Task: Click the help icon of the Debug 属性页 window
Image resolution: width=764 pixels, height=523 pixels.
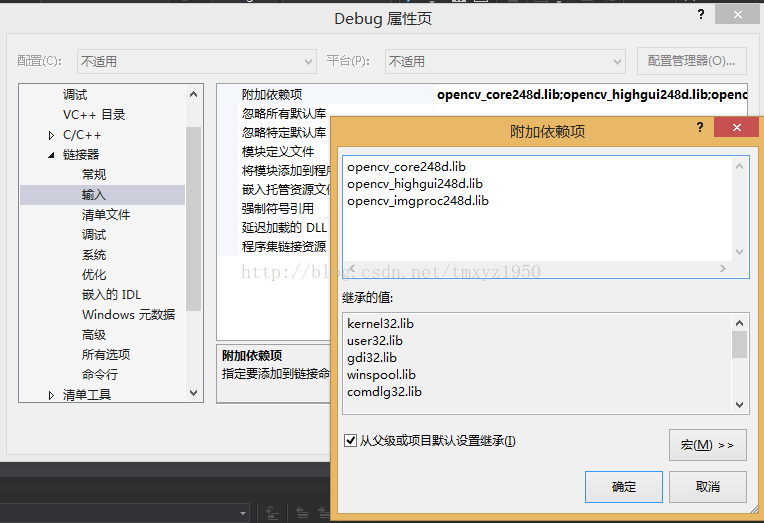Action: pyautogui.click(x=701, y=15)
